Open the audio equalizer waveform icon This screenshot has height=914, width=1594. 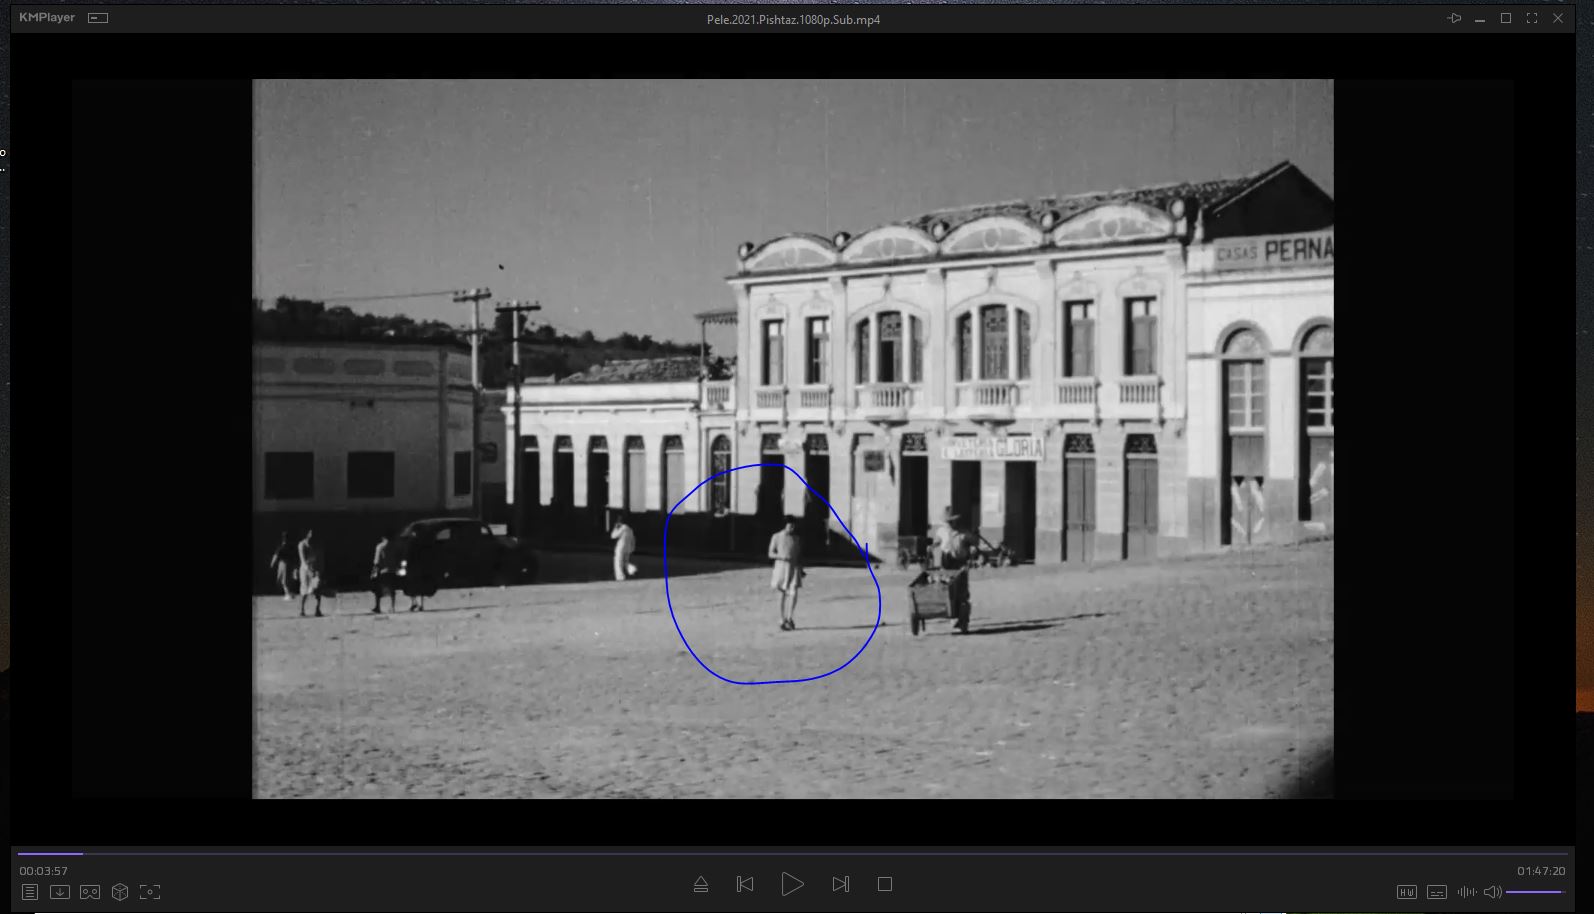click(x=1467, y=892)
